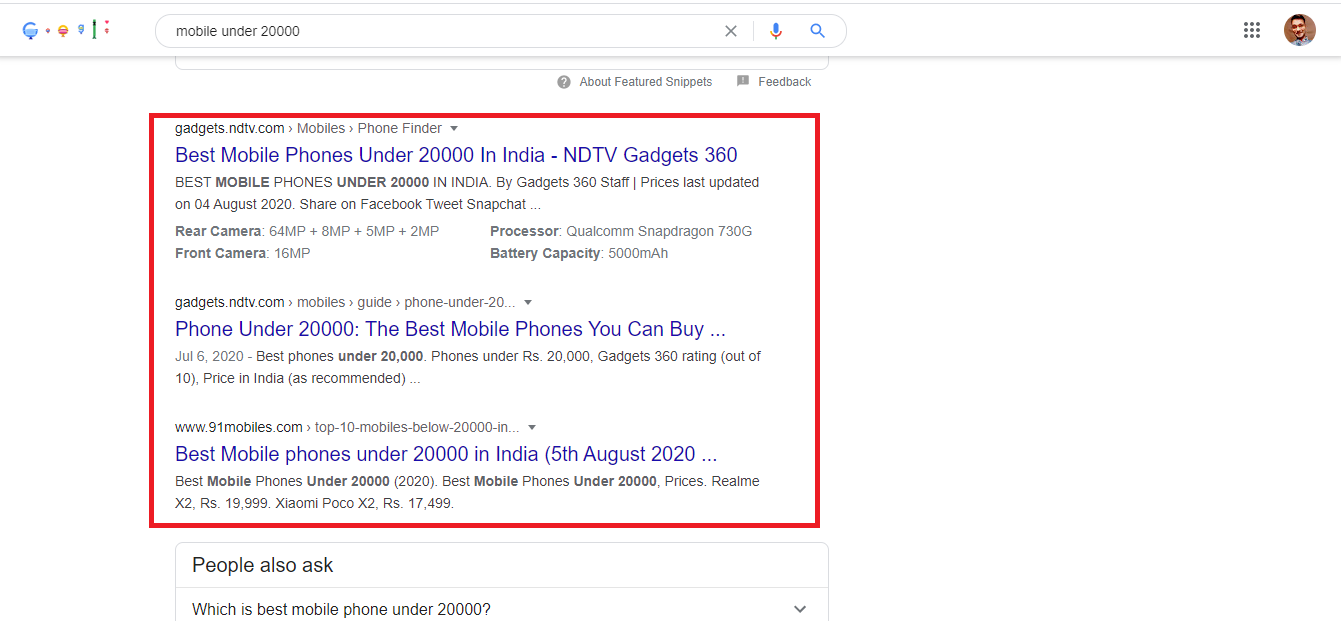Click the 'Mobiles' breadcrumb on gadgets.ndtv.com
The height and width of the screenshot is (621, 1341).
[x=320, y=128]
